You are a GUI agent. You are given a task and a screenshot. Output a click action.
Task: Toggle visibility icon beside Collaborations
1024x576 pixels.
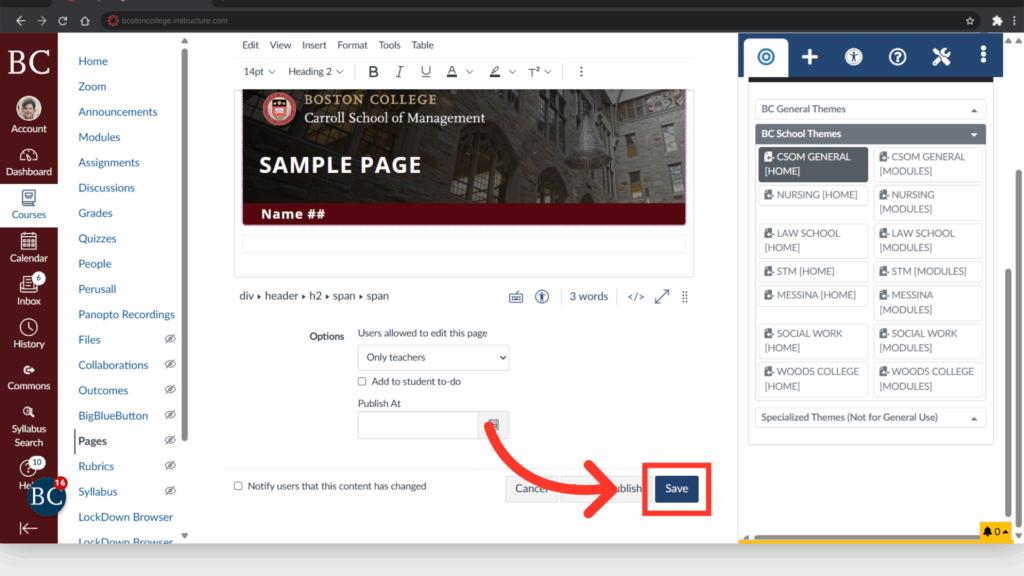[x=170, y=364]
